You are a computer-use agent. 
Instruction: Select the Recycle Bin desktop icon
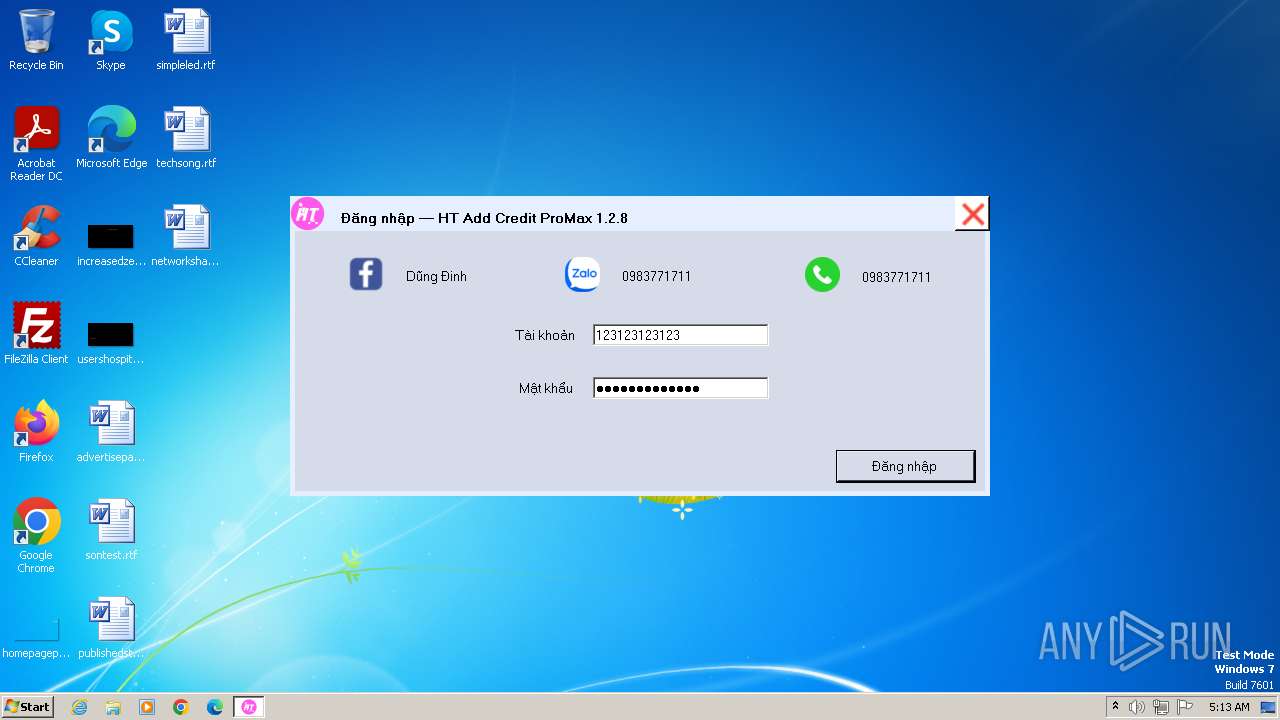tap(36, 40)
